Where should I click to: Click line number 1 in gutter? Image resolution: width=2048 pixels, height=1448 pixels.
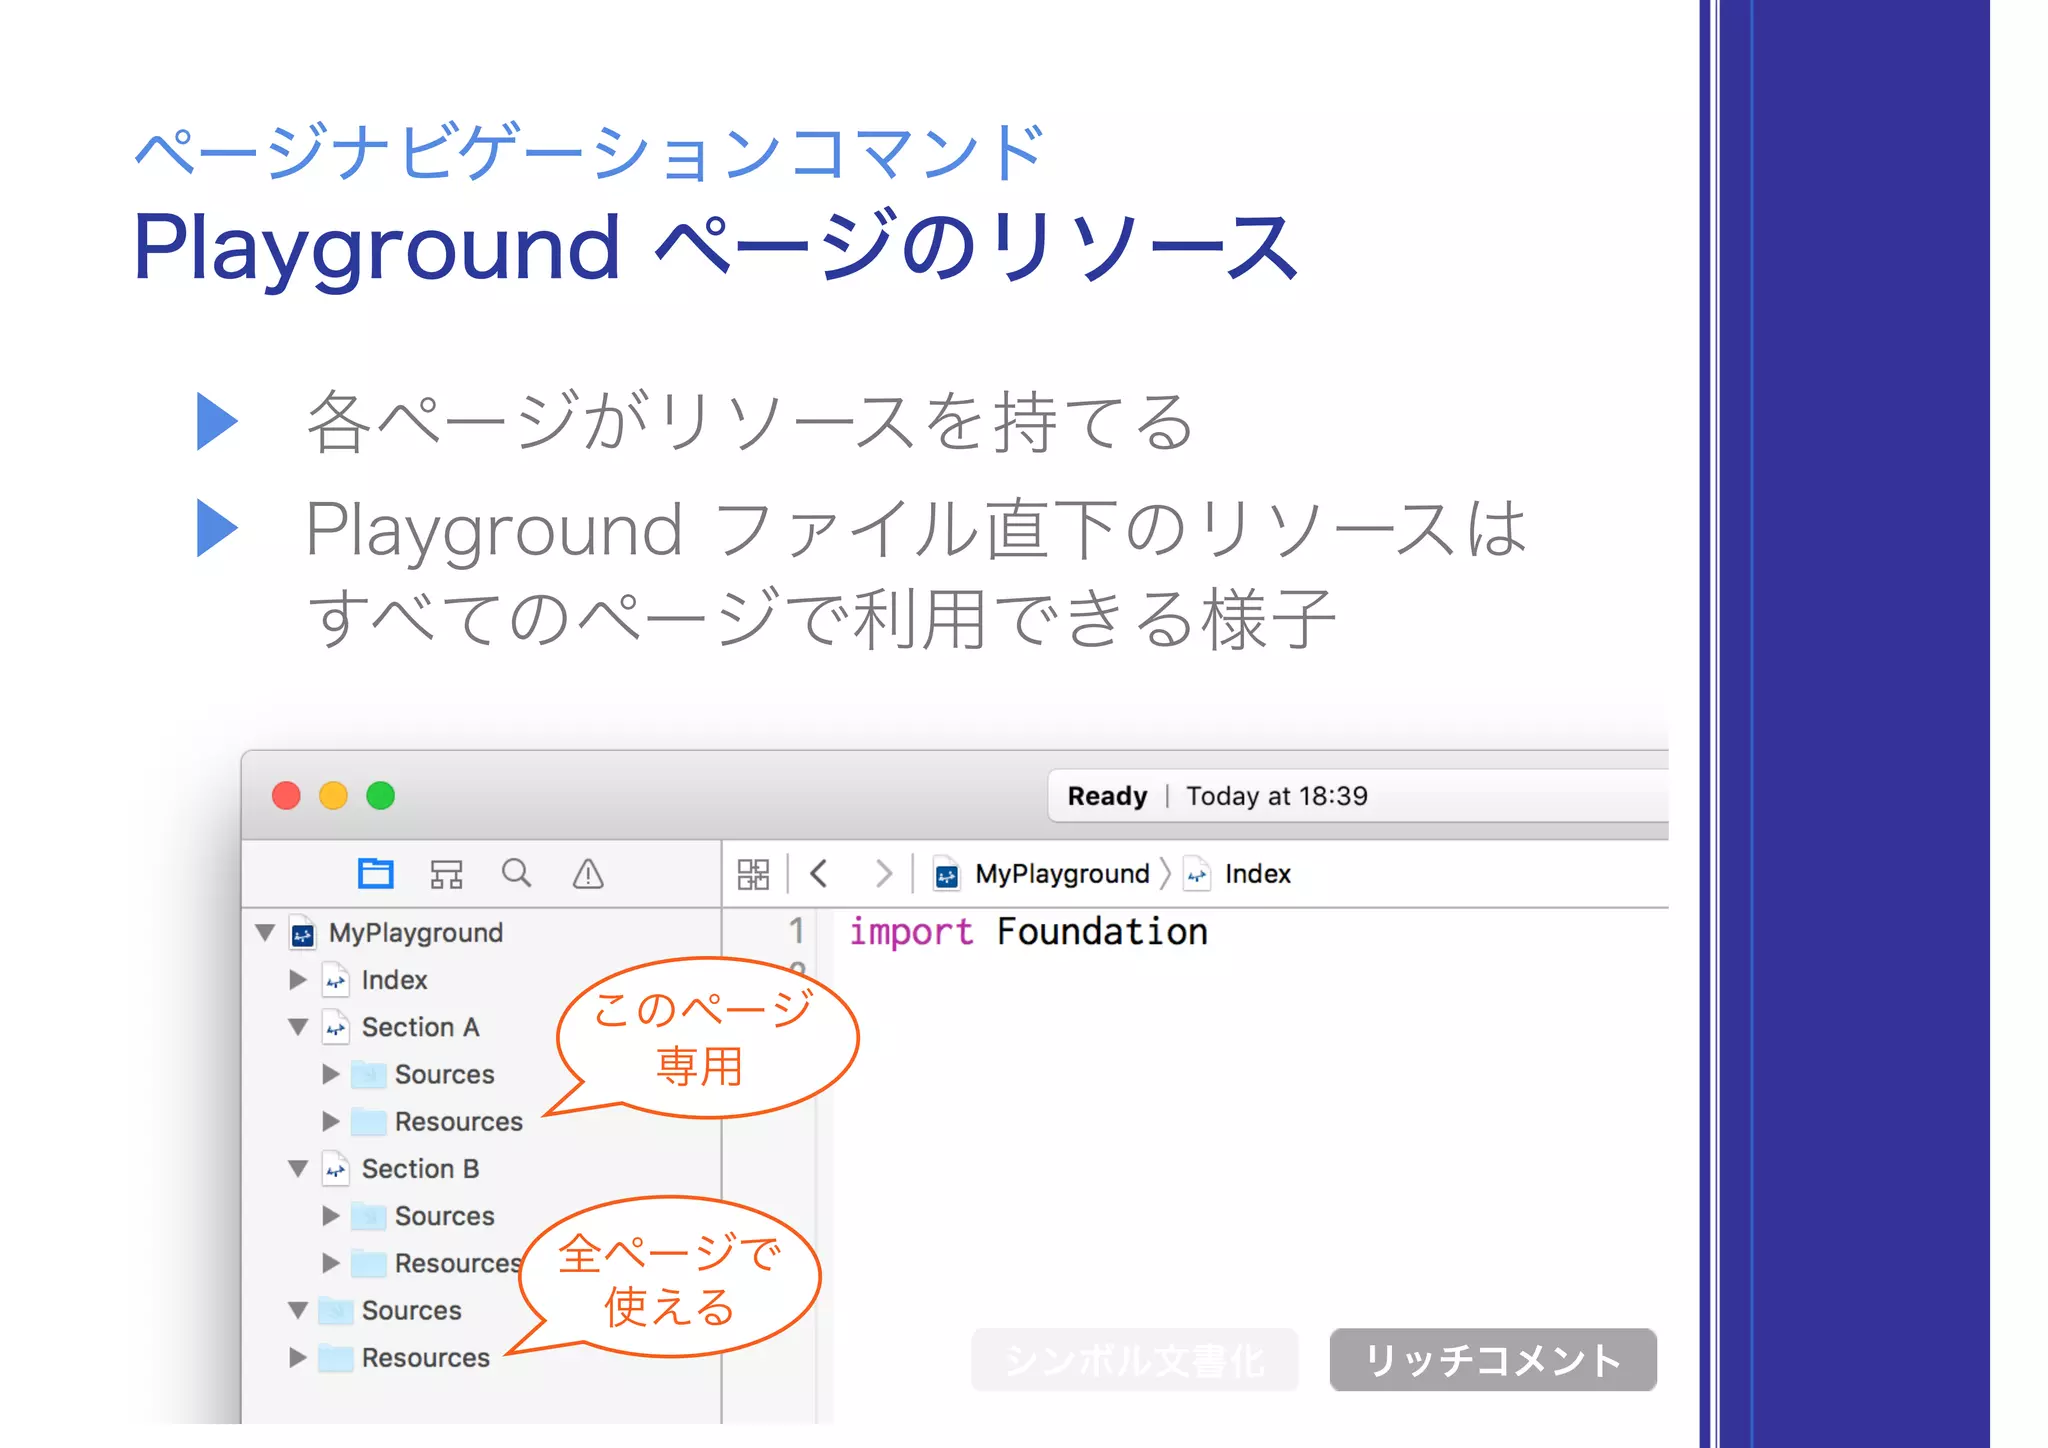(796, 931)
